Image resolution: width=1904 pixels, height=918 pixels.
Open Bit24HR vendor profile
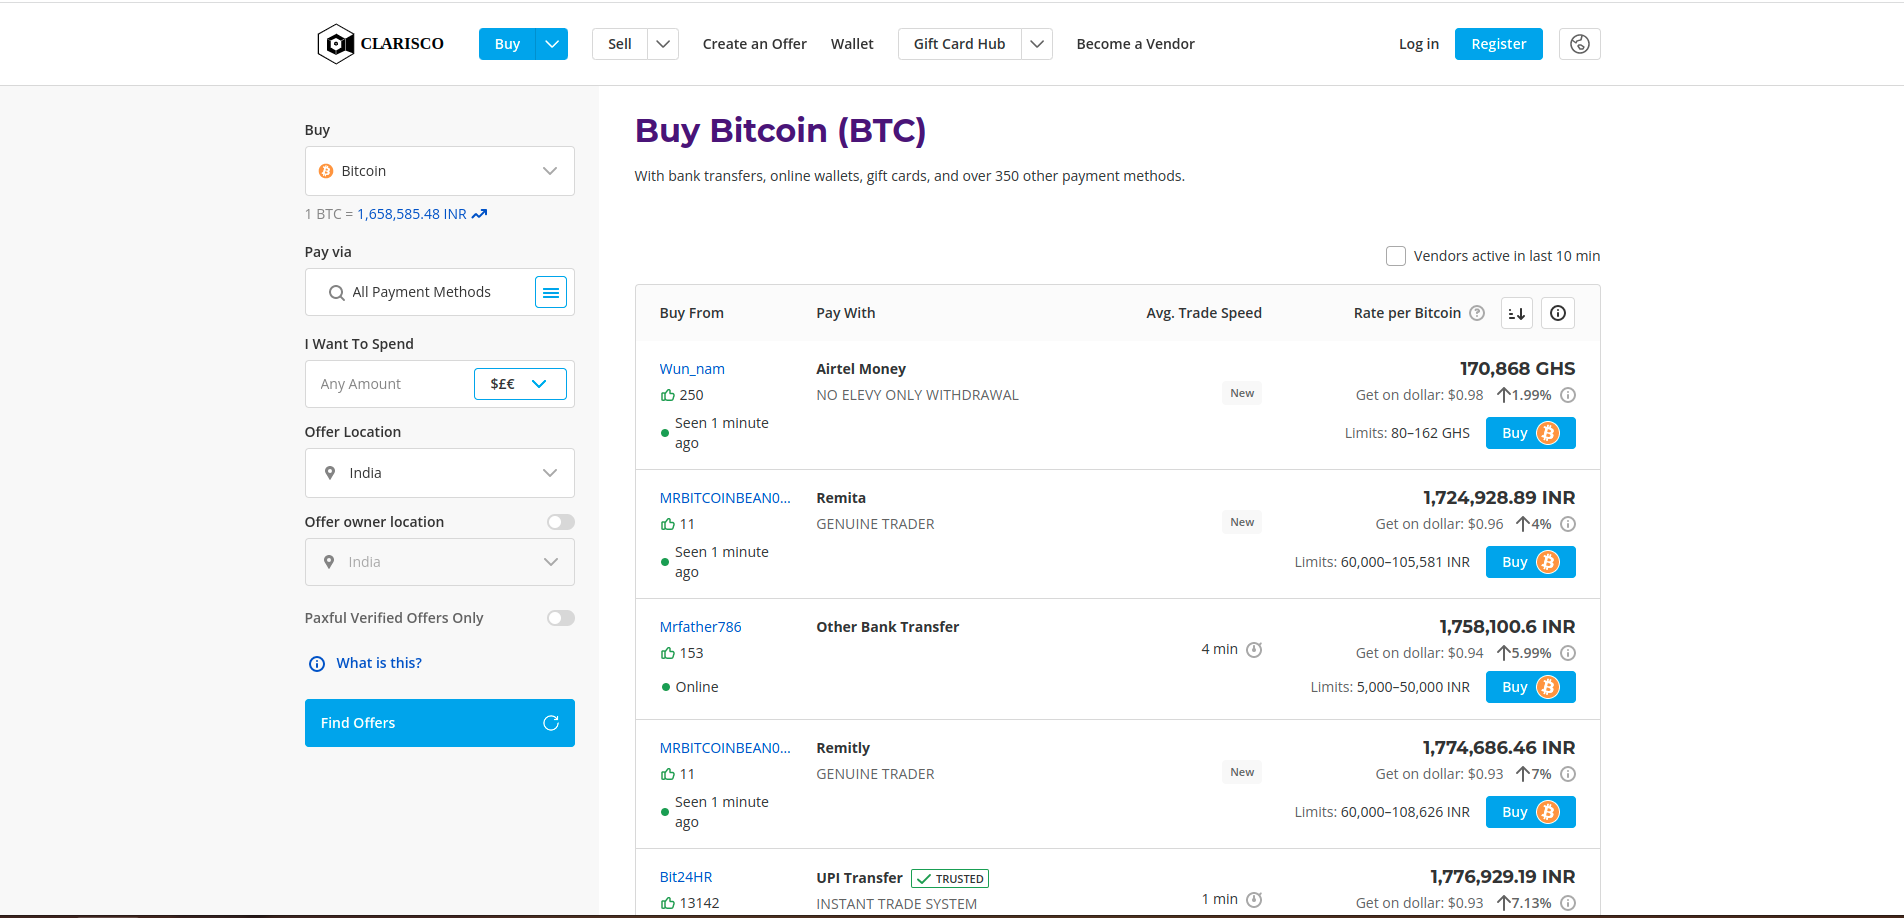pyautogui.click(x=686, y=877)
